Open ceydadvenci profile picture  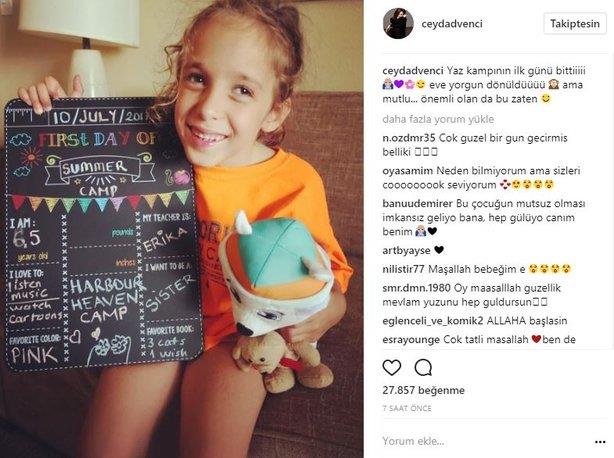(398, 23)
